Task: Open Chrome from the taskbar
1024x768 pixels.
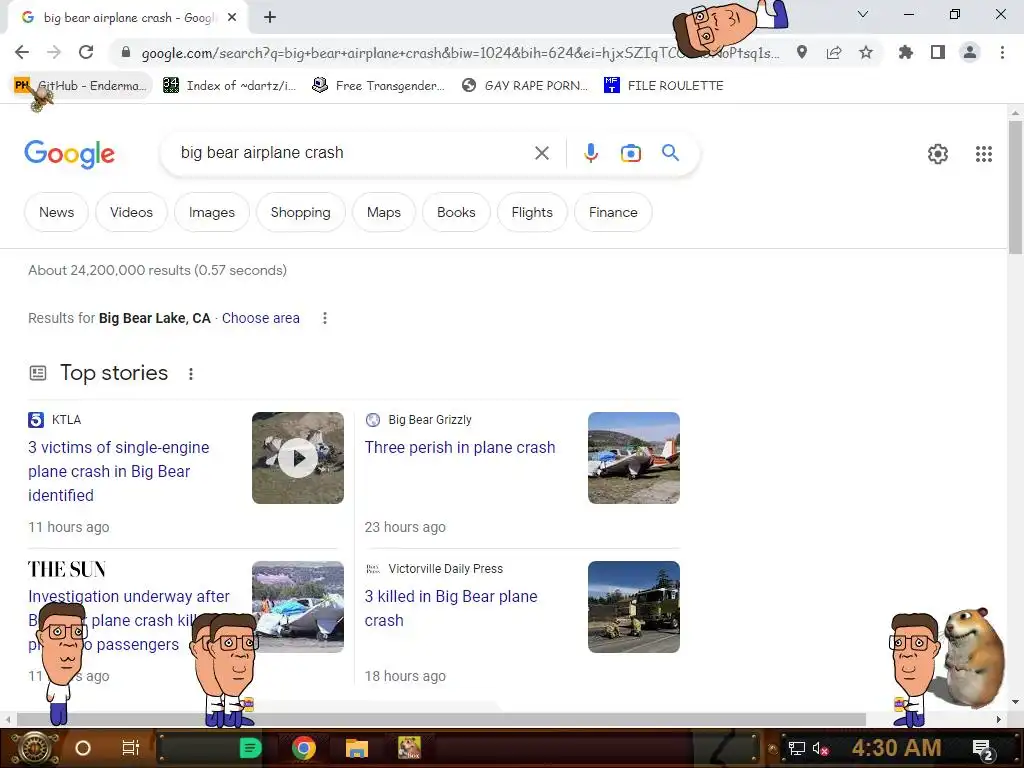Action: pyautogui.click(x=304, y=748)
